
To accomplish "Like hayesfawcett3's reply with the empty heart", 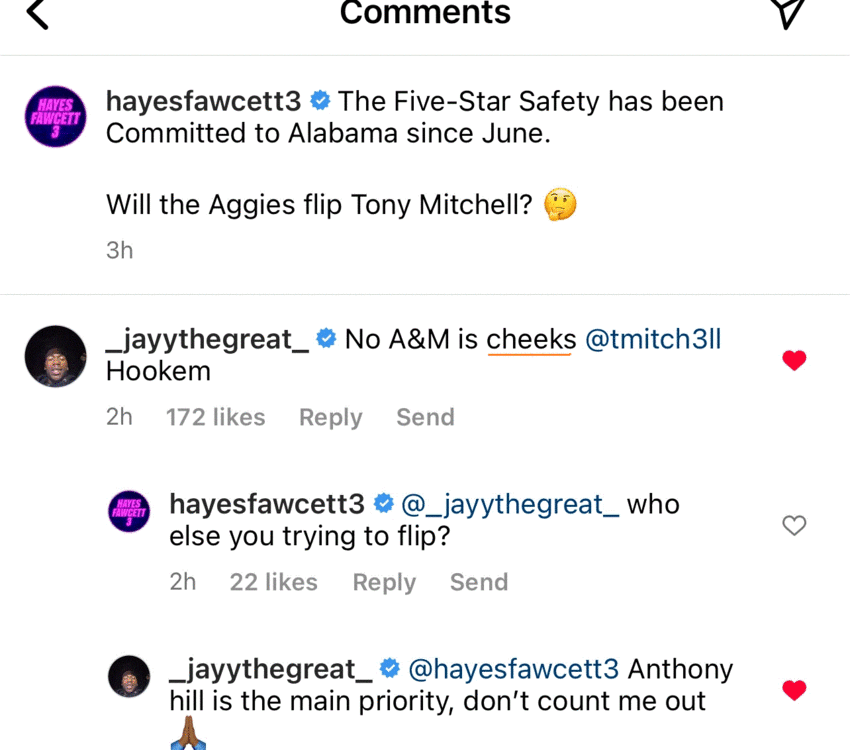I will [794, 524].
